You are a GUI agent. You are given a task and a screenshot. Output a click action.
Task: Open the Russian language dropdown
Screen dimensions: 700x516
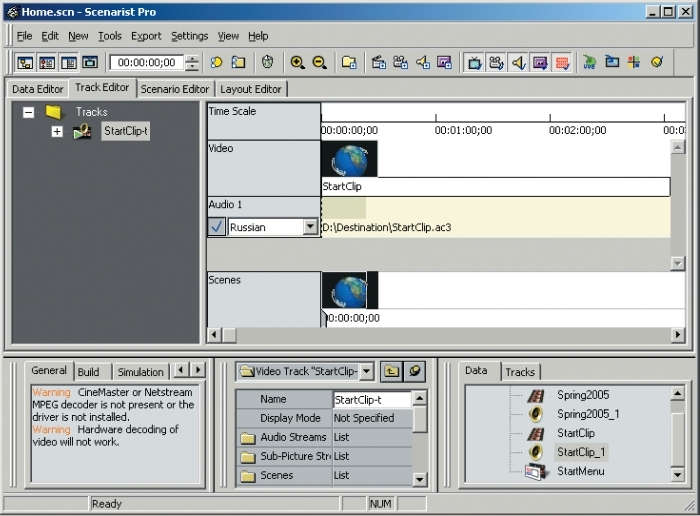pos(310,227)
